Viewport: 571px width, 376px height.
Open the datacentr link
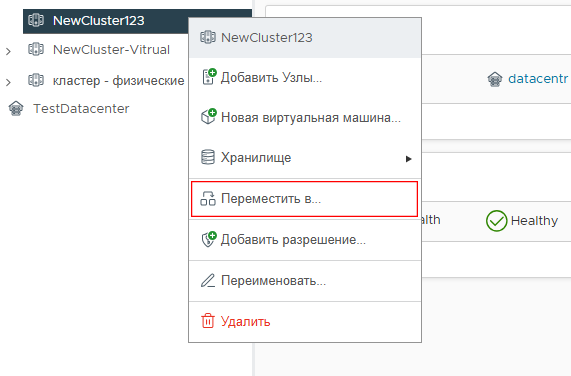click(538, 78)
